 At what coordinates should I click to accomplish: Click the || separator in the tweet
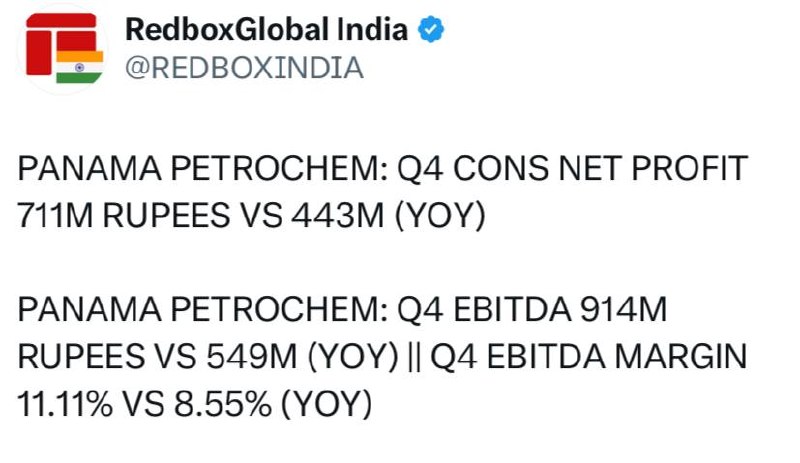coord(414,356)
